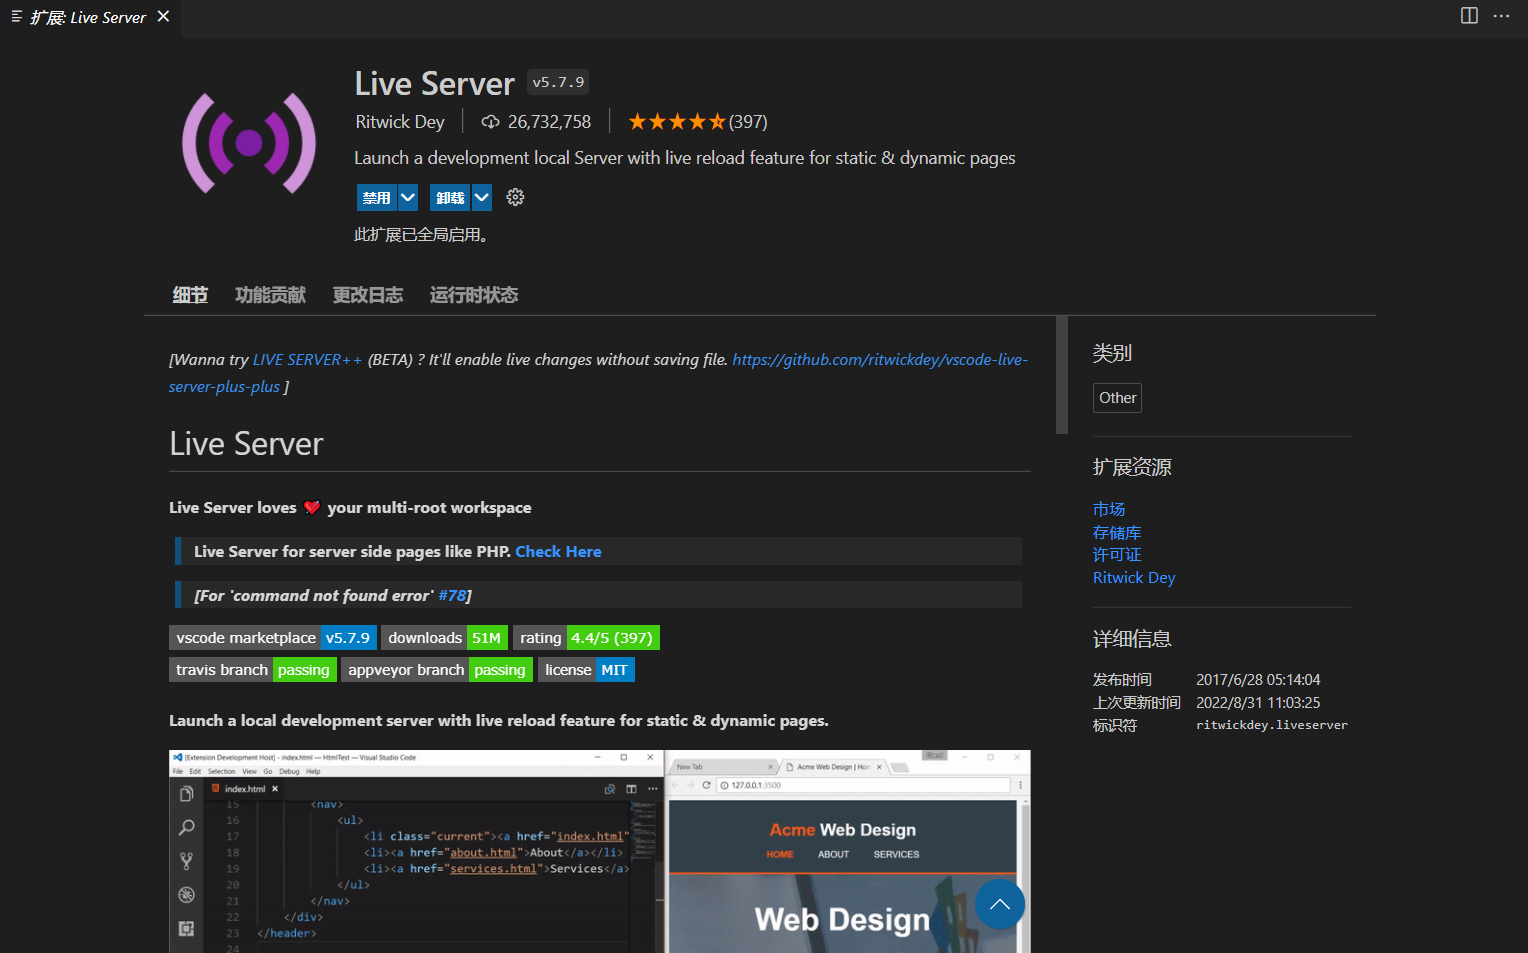1528x953 pixels.
Task: Open the editor more actions menu
Action: (x=1501, y=16)
